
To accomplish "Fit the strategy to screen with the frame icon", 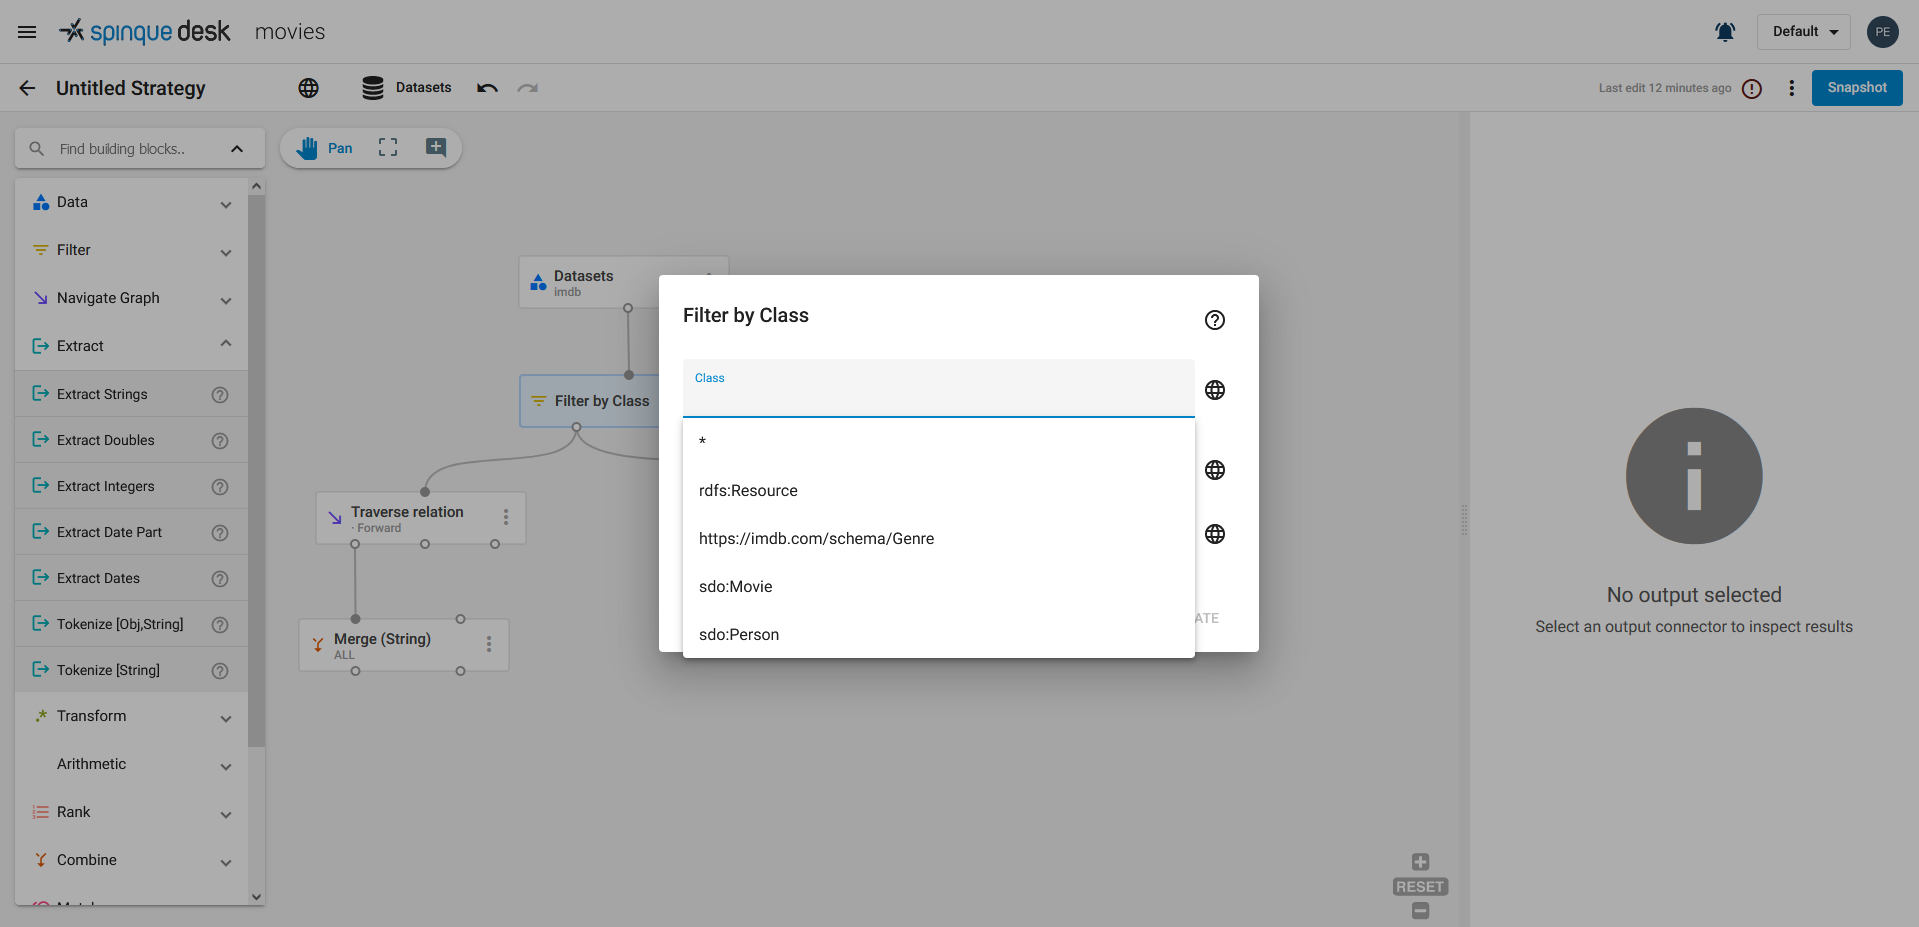I will tap(388, 147).
